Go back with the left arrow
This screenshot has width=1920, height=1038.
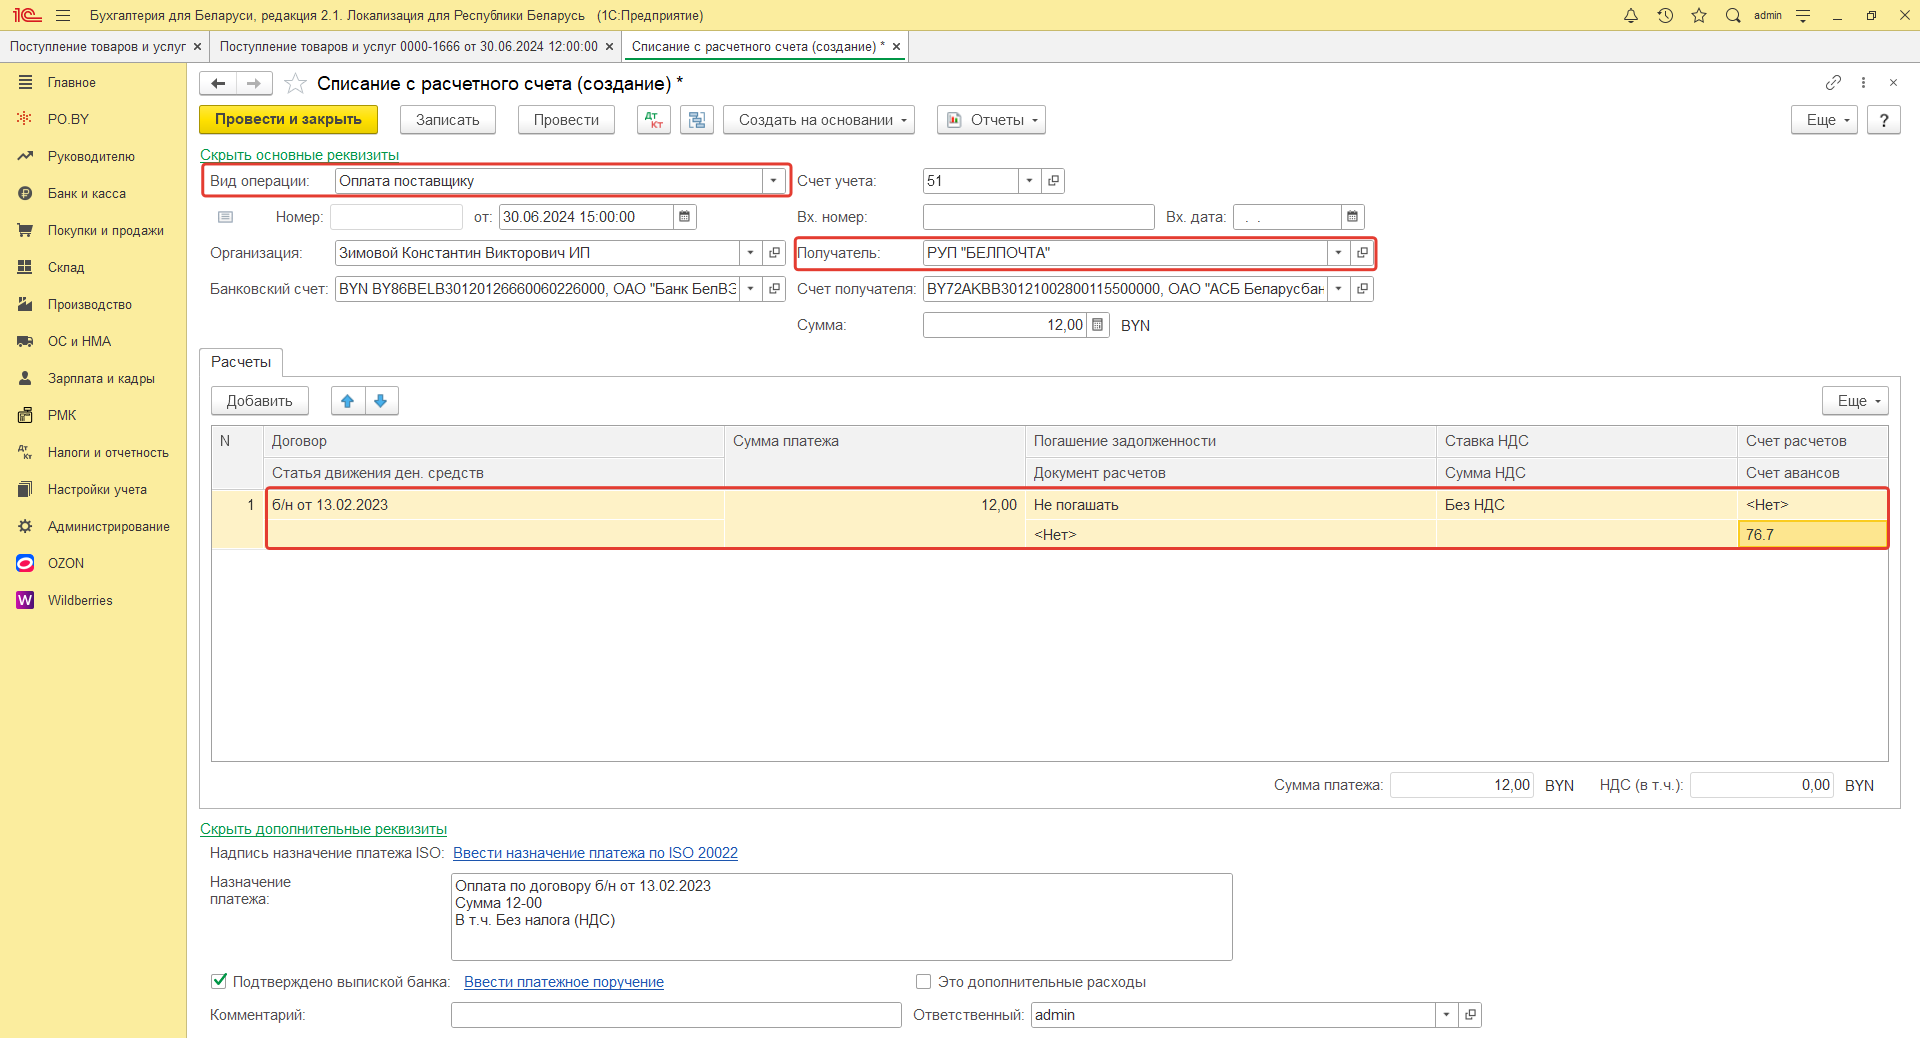(x=218, y=84)
